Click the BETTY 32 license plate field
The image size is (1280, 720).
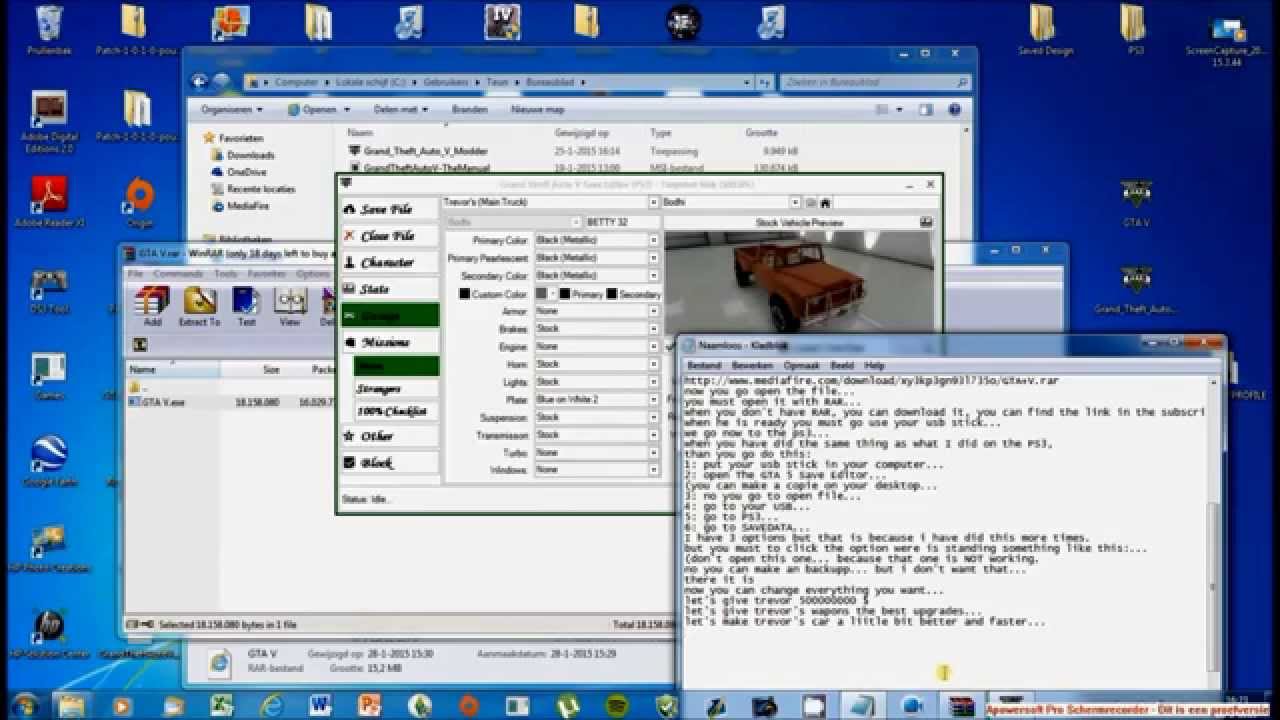623,222
